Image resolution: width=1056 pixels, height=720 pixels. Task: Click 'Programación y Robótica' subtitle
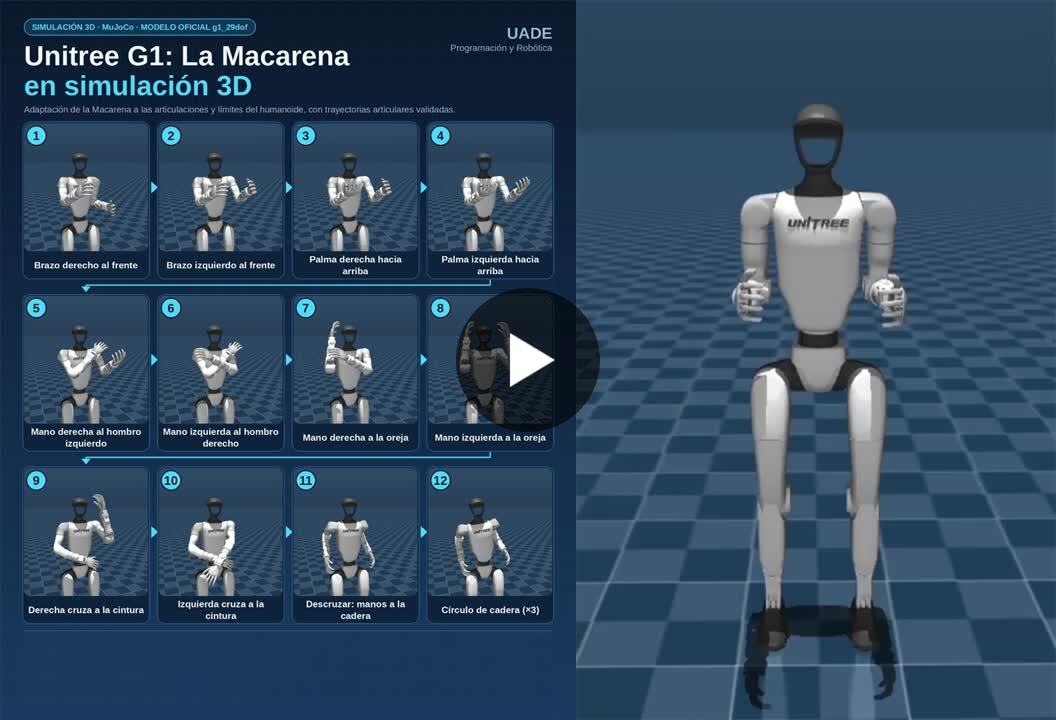[x=501, y=48]
